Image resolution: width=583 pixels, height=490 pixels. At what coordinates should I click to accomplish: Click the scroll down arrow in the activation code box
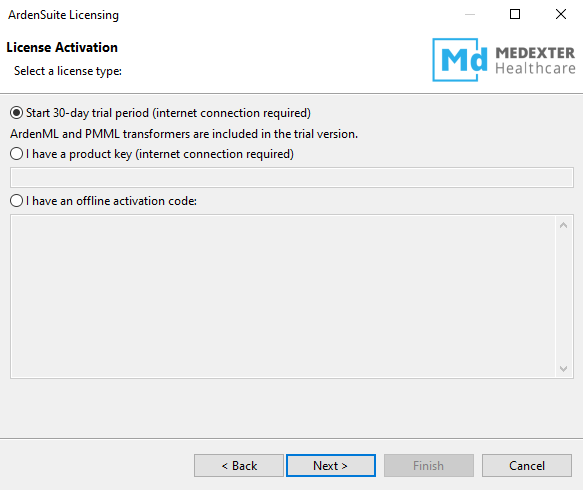point(564,368)
